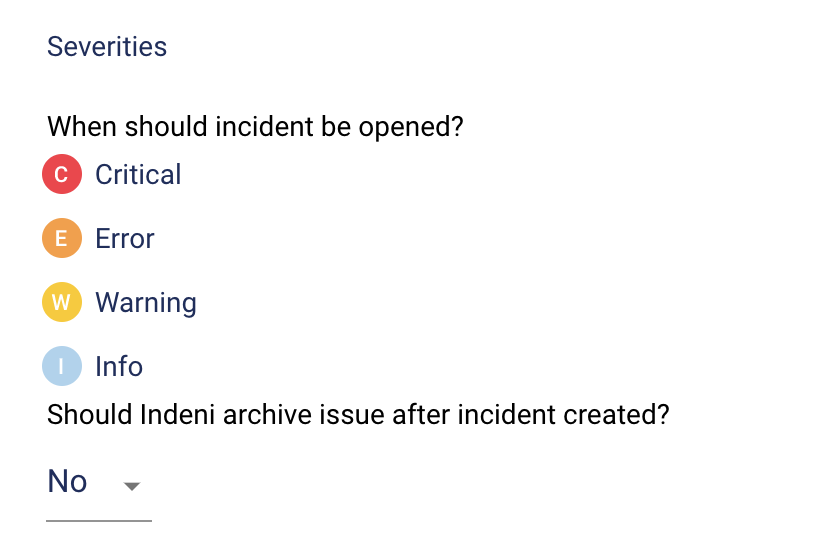This screenshot has height=550, width=820.
Task: Toggle the Info severity text label
Action: click(x=119, y=367)
